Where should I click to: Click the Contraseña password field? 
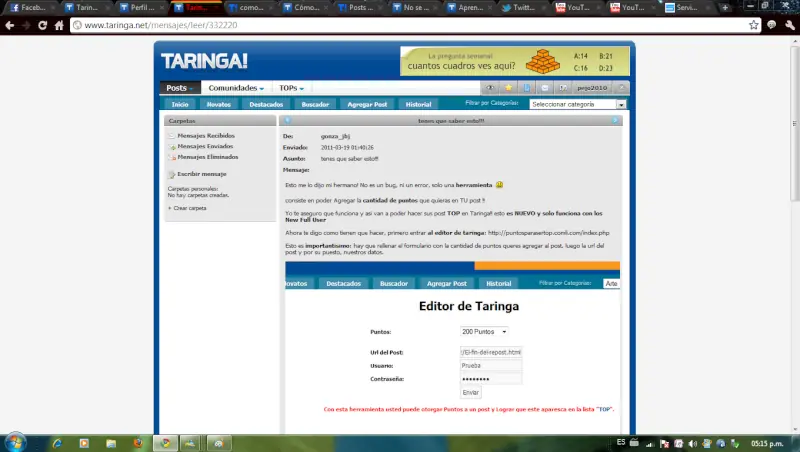491,379
